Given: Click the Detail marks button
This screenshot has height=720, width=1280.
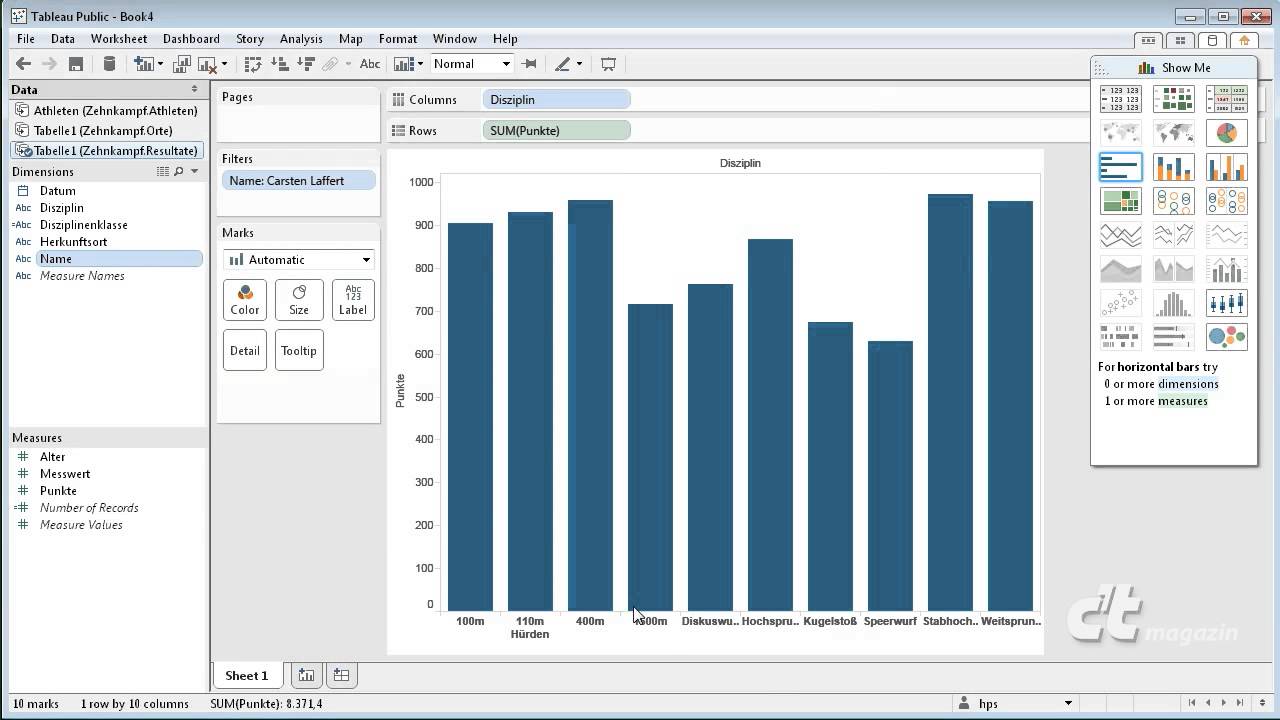Looking at the screenshot, I should click(245, 351).
